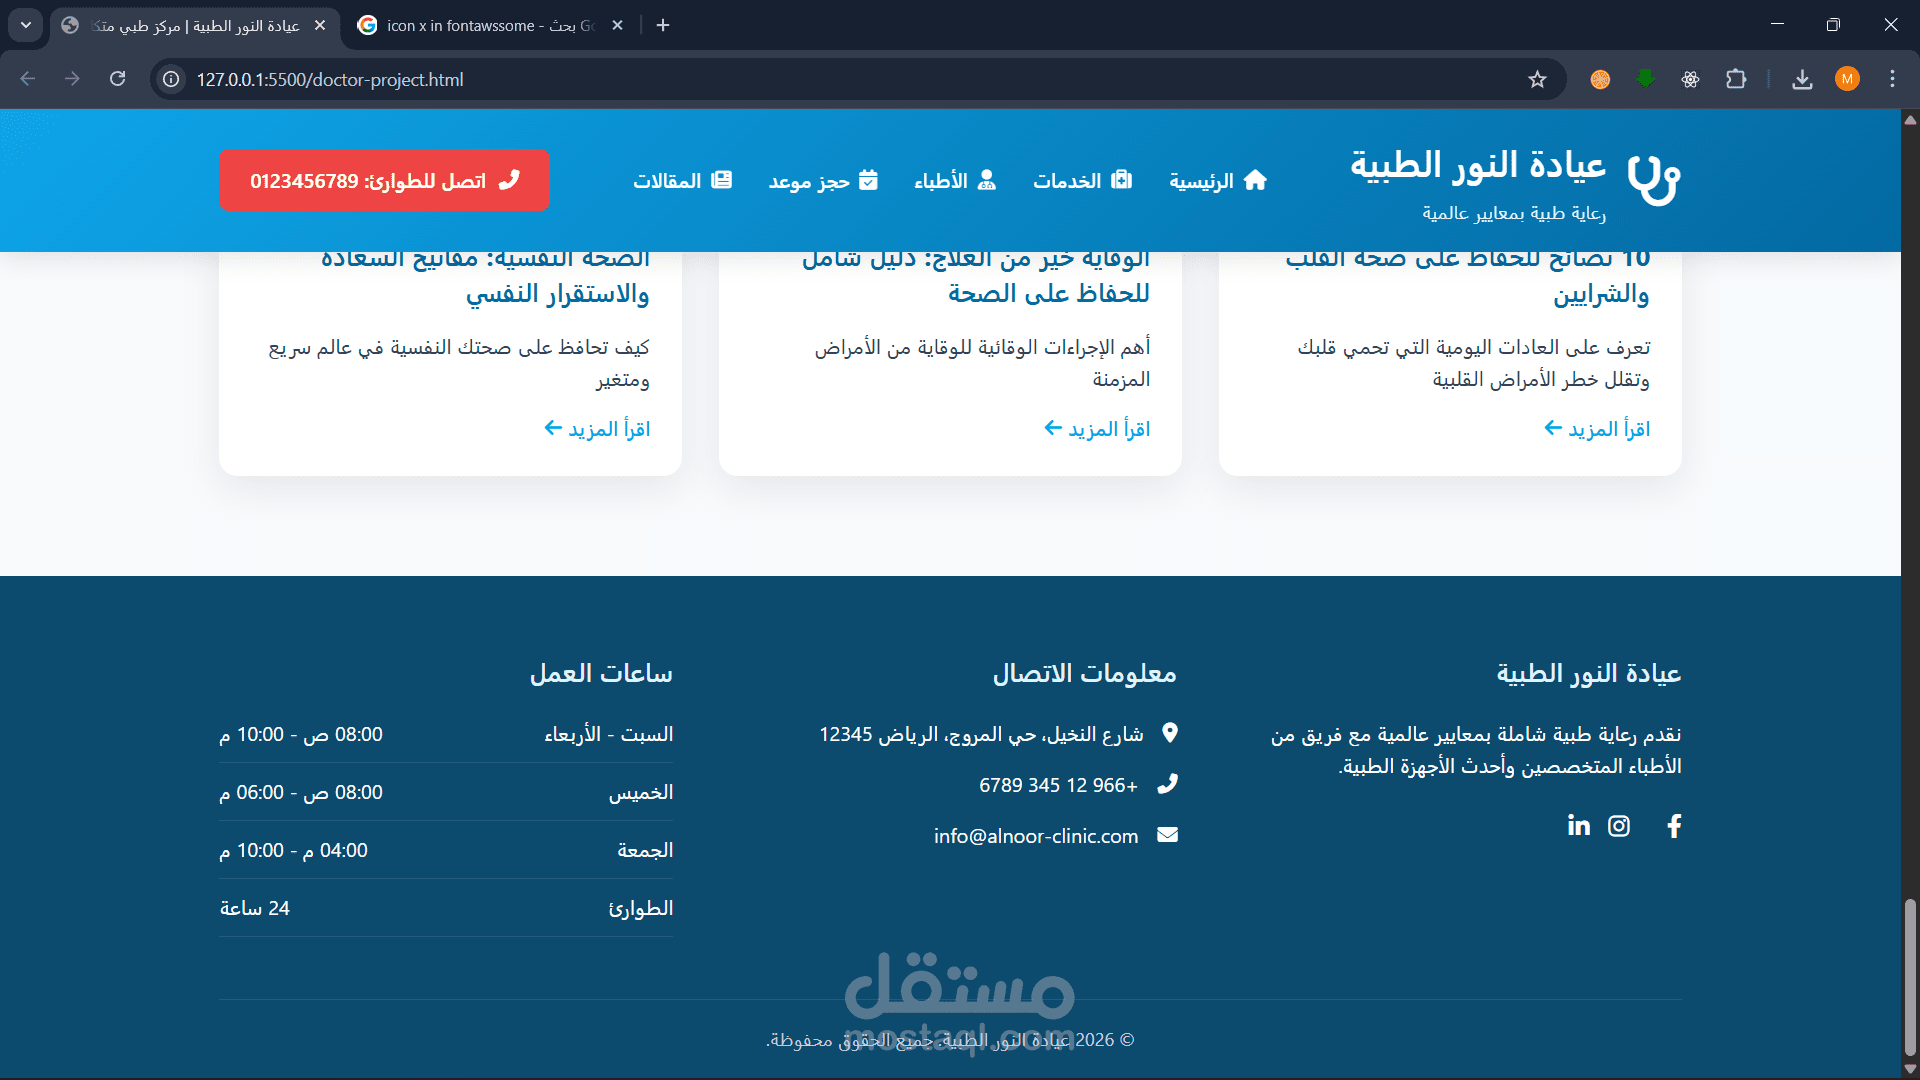Open the Chrome three-dot menu
This screenshot has height=1080, width=1920.
click(1892, 80)
